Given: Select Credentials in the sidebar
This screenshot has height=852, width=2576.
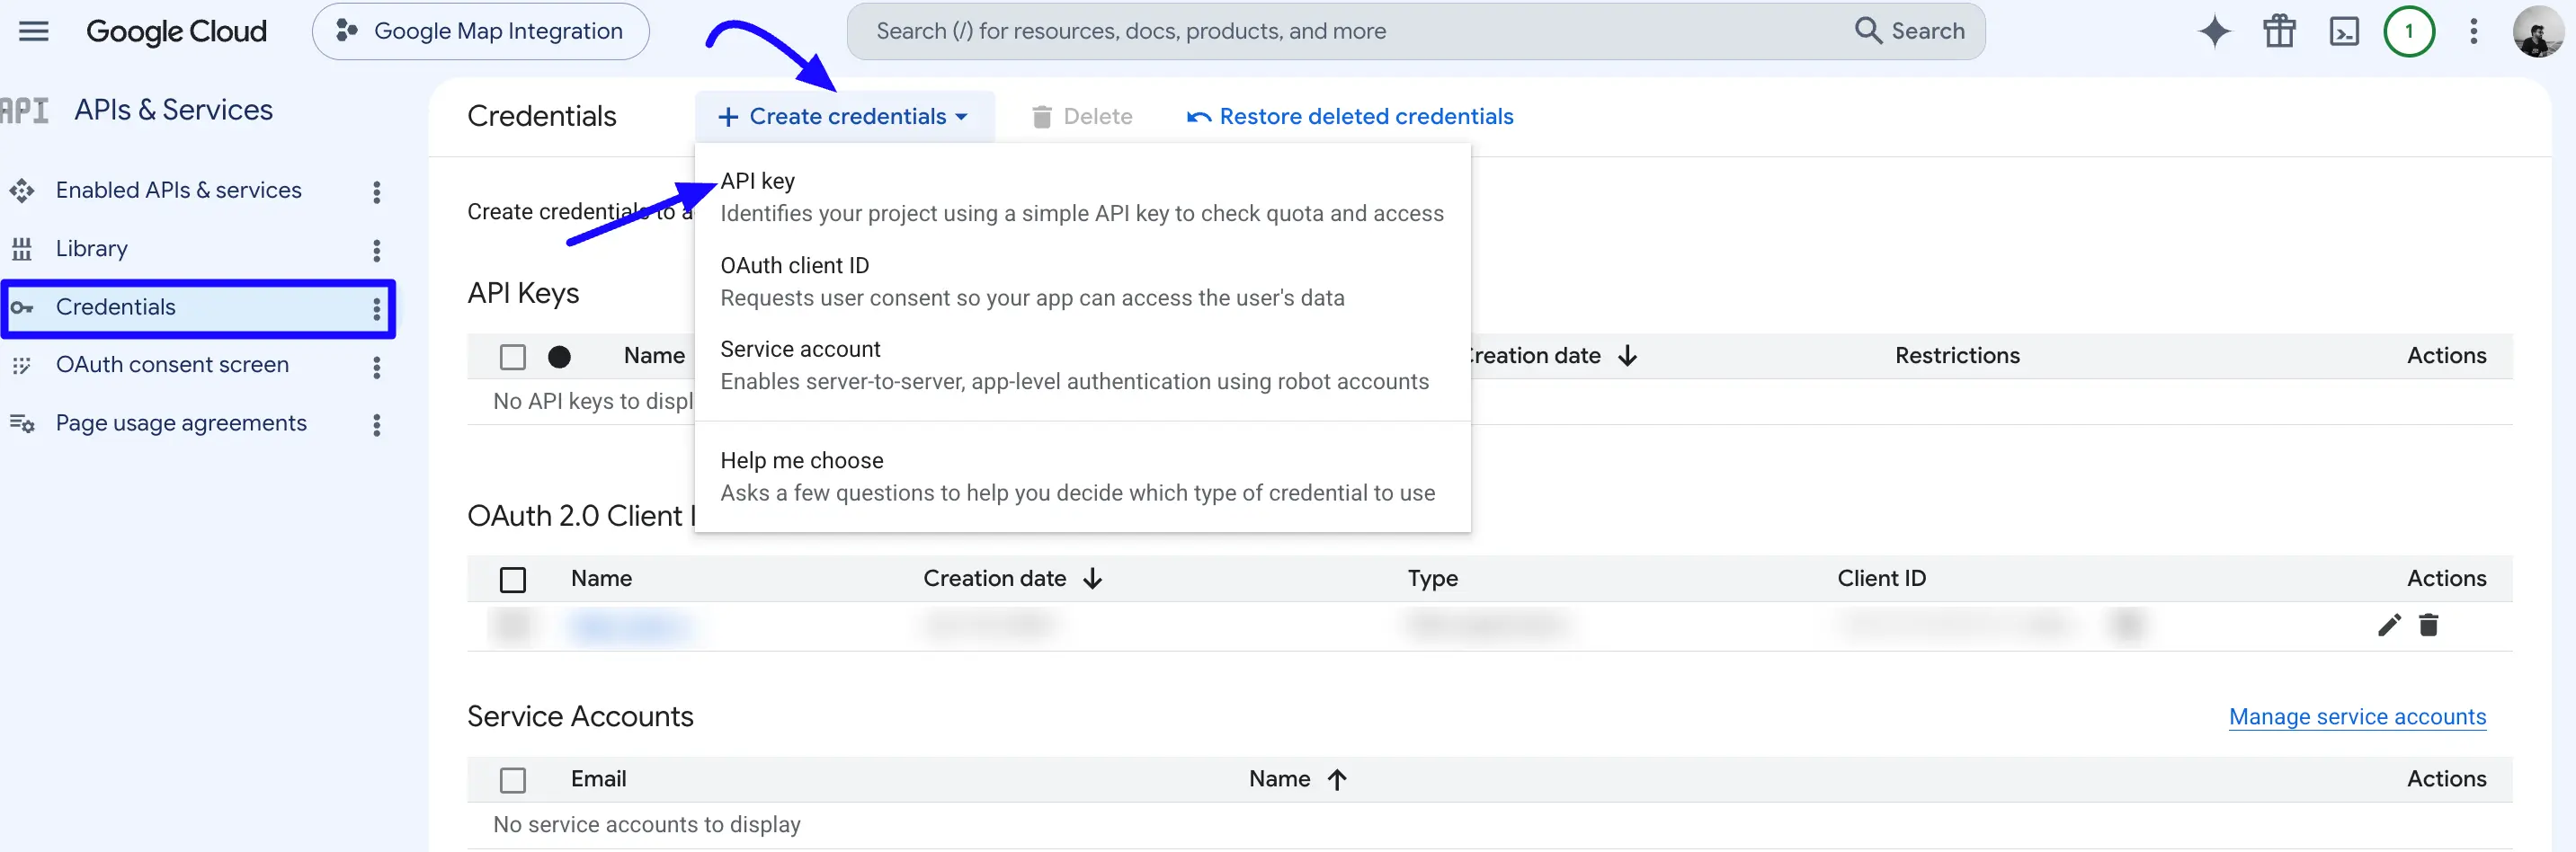Looking at the screenshot, I should point(197,308).
